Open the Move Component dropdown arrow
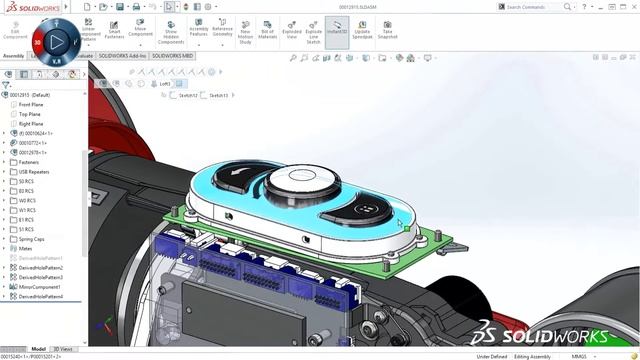640x360 pixels. 140,45
